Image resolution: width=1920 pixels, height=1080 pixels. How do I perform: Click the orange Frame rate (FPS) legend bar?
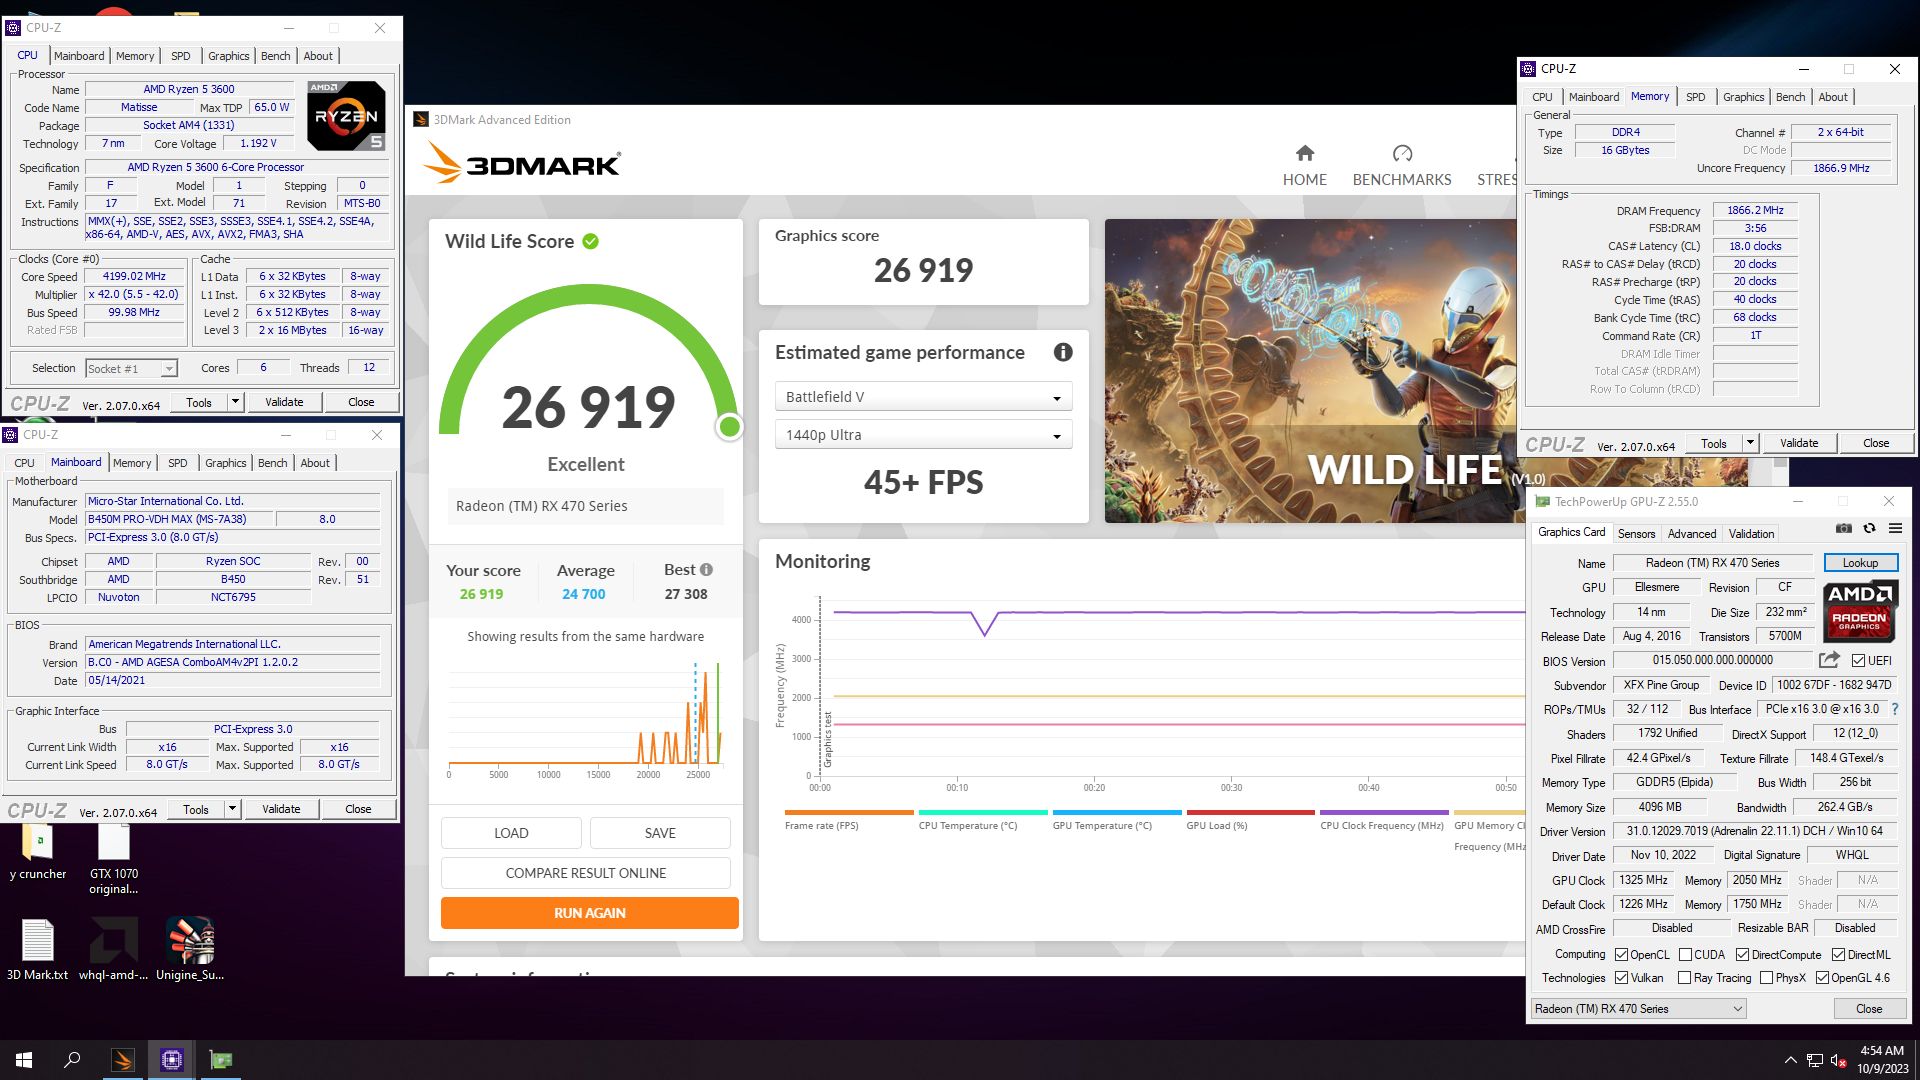tap(849, 812)
